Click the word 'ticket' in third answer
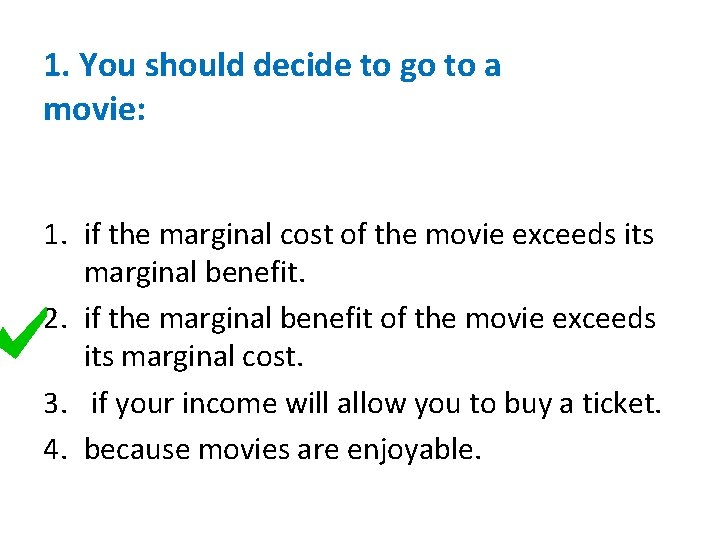This screenshot has width=720, height=540. (619, 405)
